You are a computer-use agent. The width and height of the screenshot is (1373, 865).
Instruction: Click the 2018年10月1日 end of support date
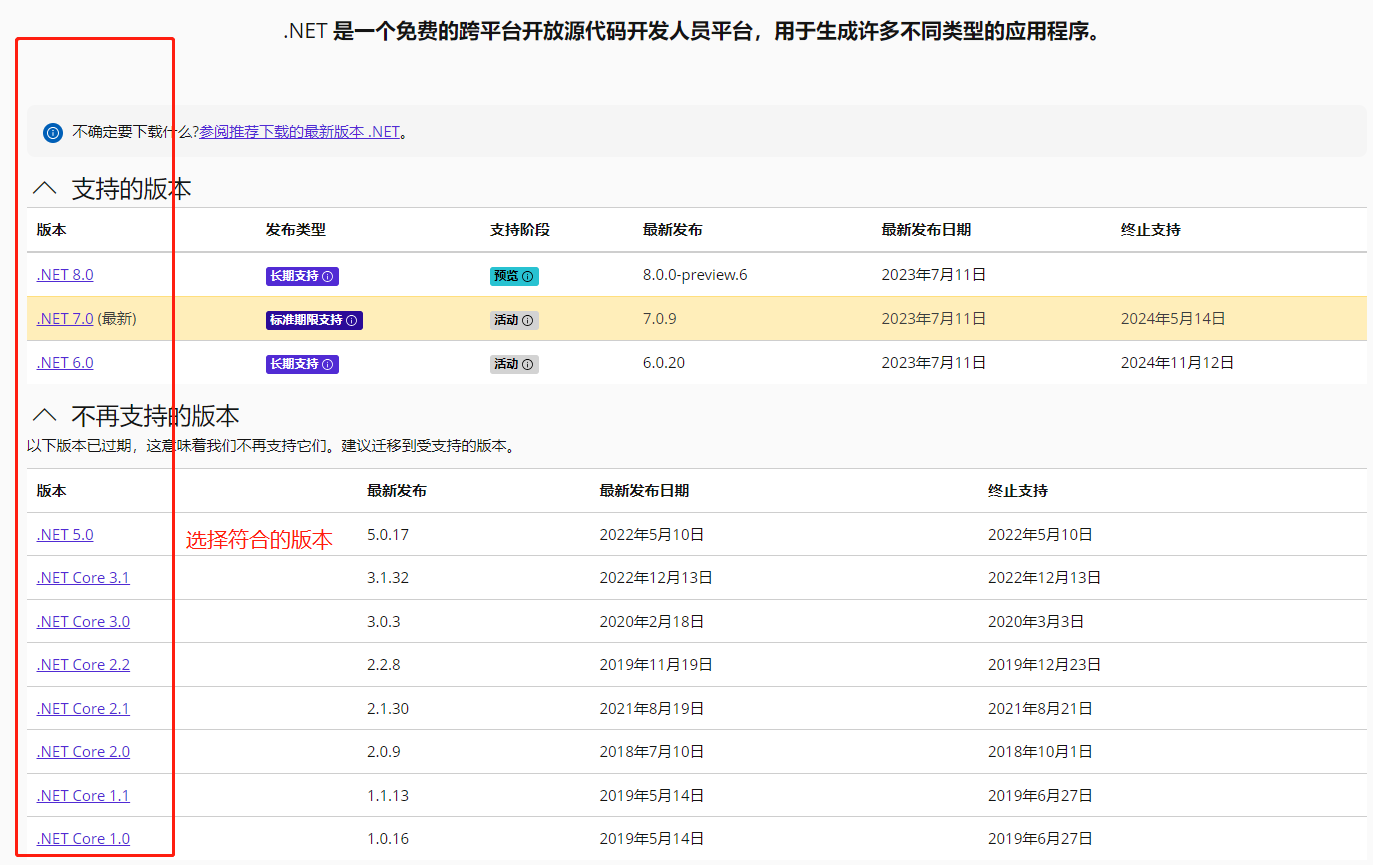point(1040,752)
